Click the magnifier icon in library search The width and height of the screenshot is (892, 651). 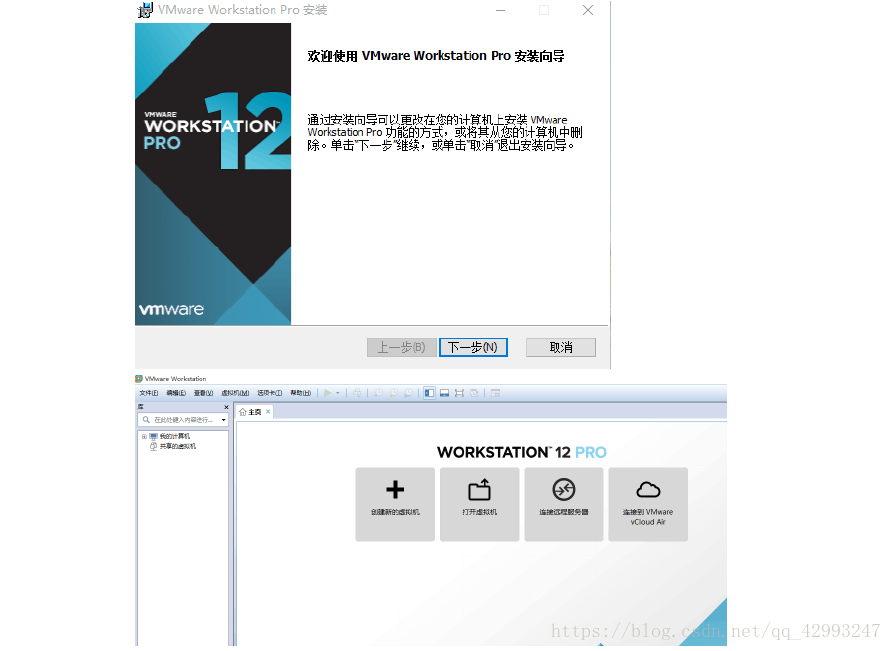pos(146,420)
